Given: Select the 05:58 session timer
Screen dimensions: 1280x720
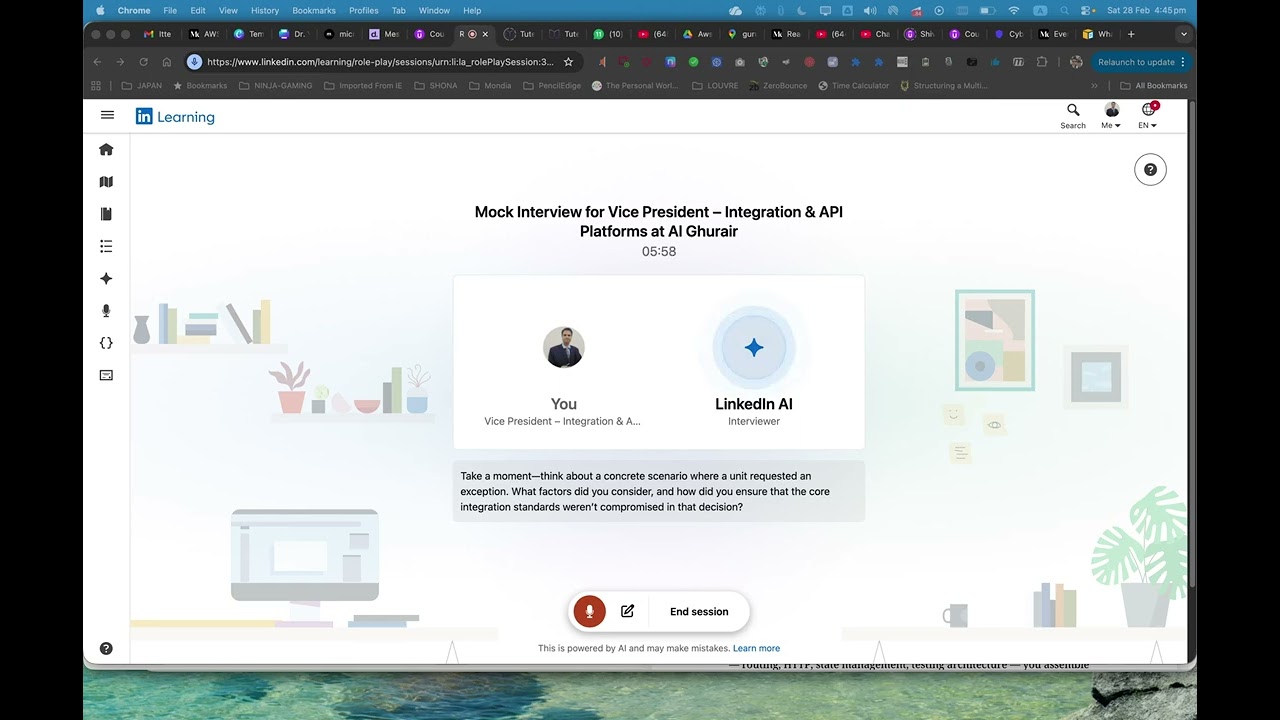Looking at the screenshot, I should pyautogui.click(x=659, y=251).
